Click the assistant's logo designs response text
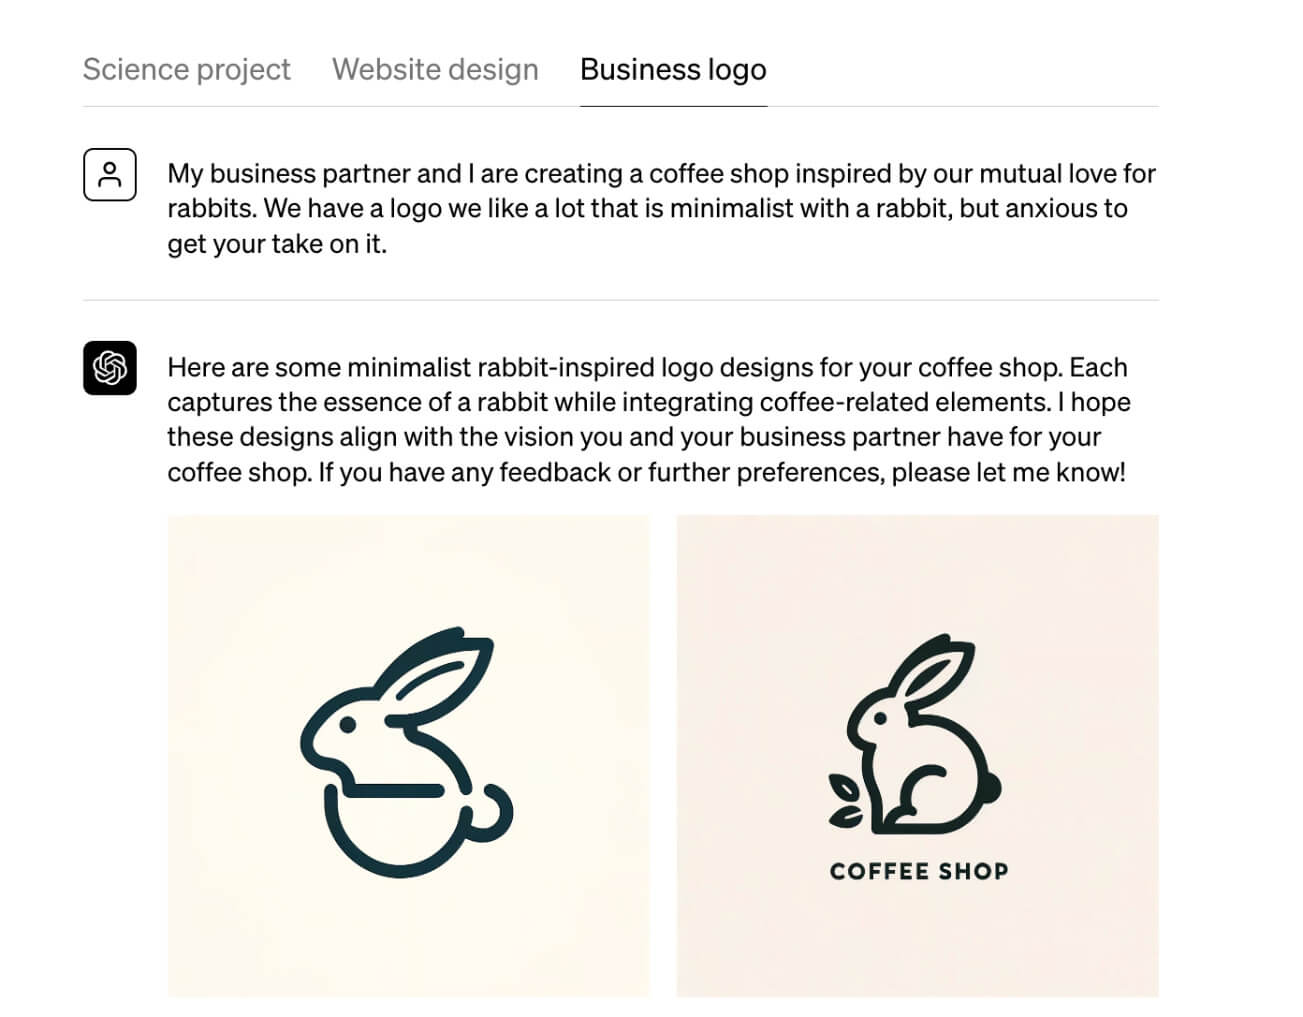 tap(648, 419)
